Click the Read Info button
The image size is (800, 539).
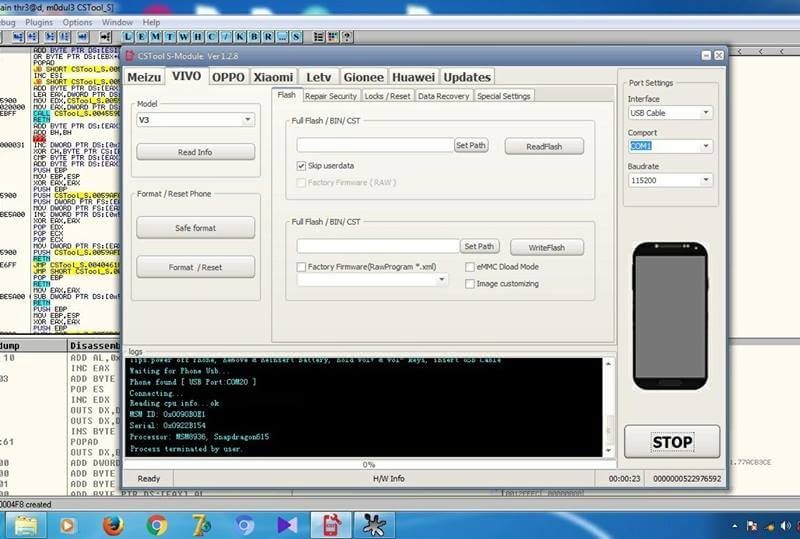tap(195, 152)
